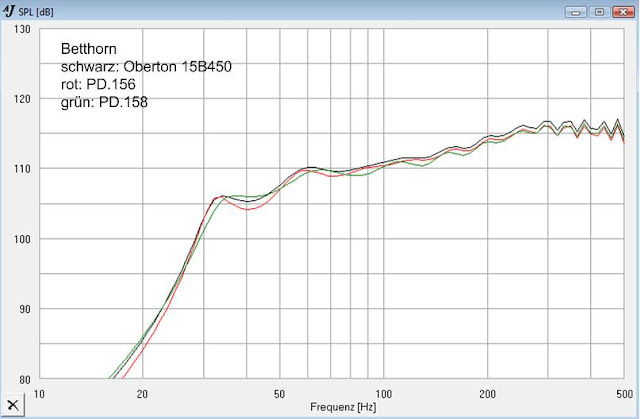The image size is (640, 419).
Task: Click the 'schwarz: Oberton 15B450' legend line
Action: point(146,67)
